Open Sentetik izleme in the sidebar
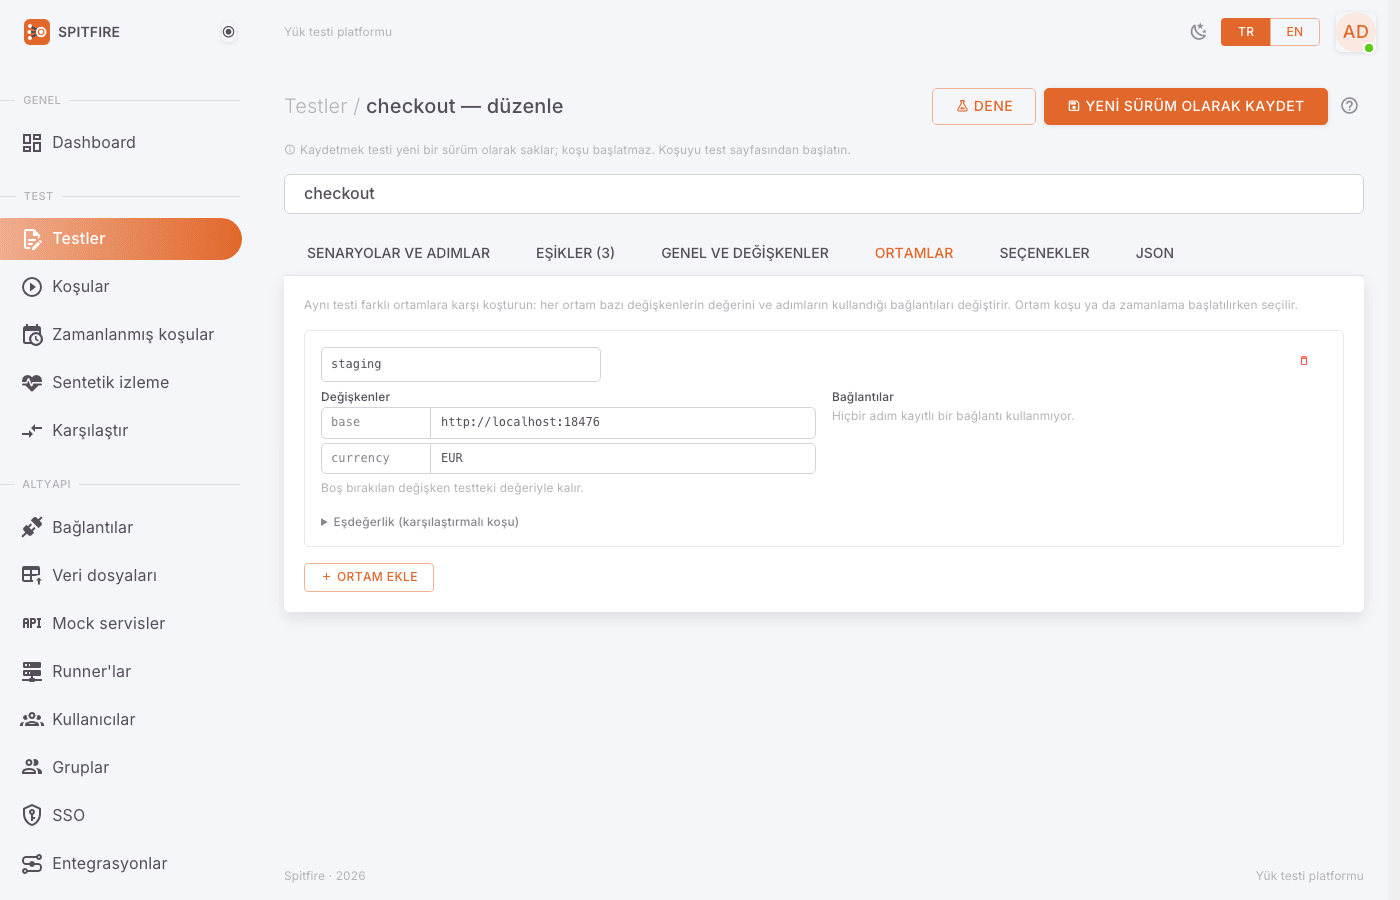Screen dimensions: 1400x900 coord(120,383)
